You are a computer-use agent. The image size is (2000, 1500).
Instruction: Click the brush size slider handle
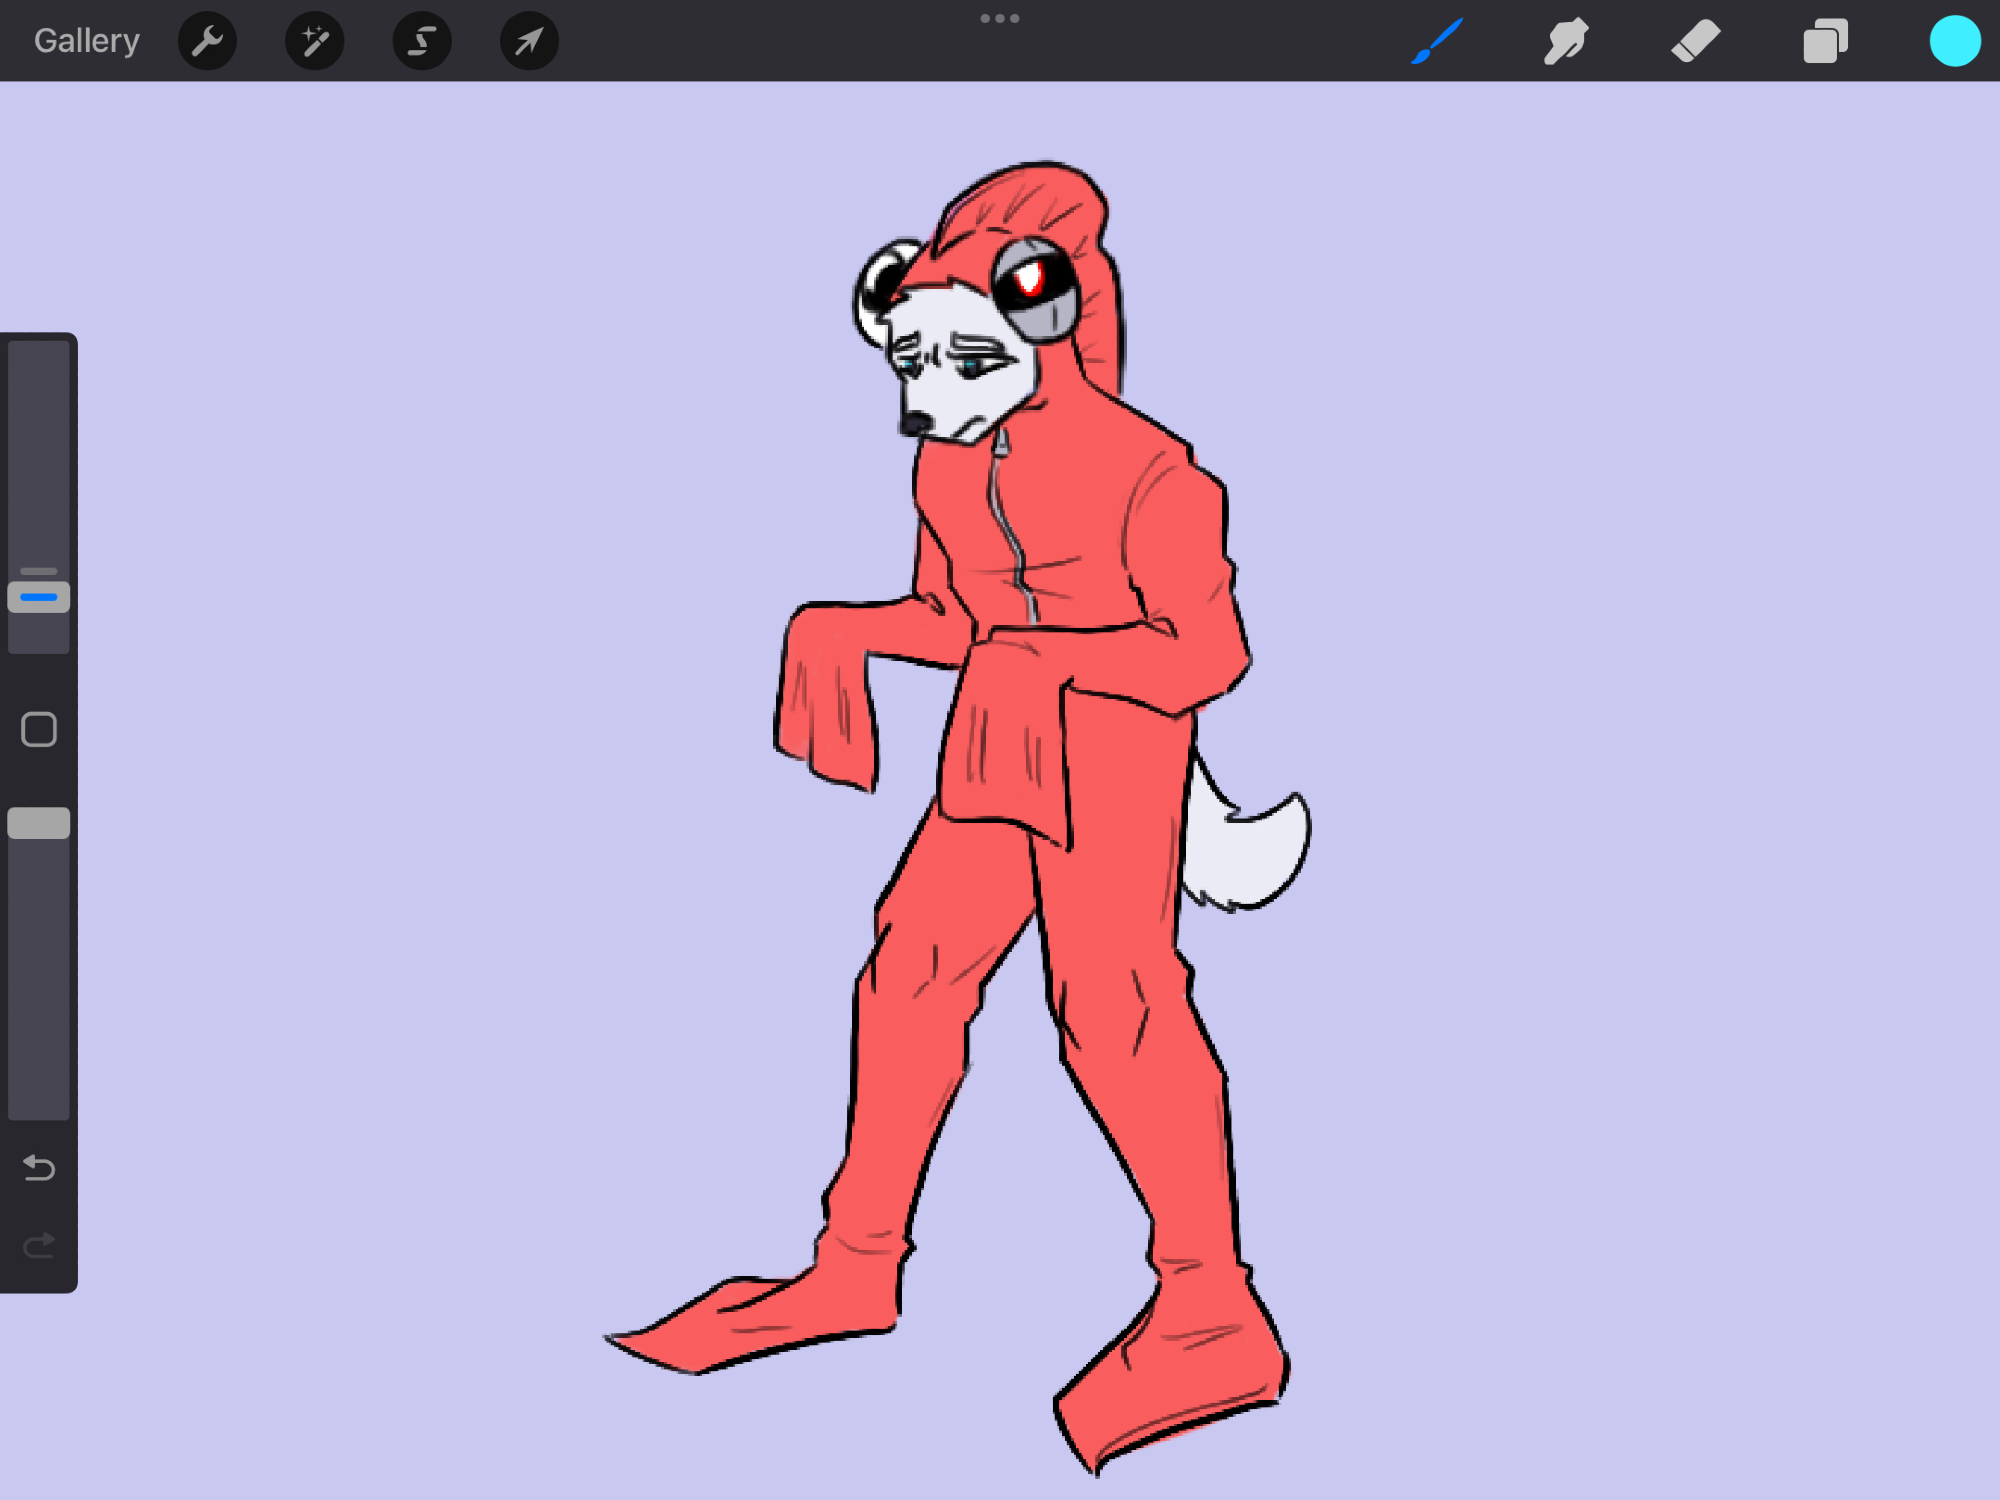[x=39, y=597]
